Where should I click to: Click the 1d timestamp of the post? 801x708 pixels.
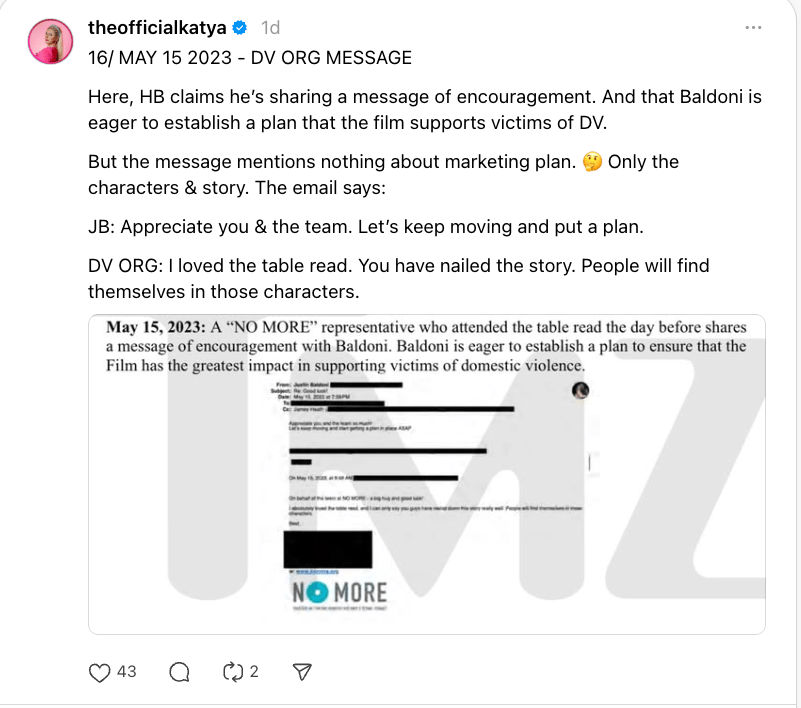point(270,28)
